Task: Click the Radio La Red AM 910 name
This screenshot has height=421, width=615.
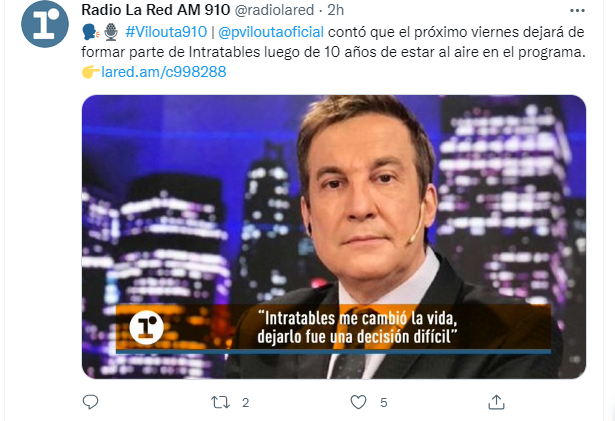Action: pyautogui.click(x=155, y=10)
